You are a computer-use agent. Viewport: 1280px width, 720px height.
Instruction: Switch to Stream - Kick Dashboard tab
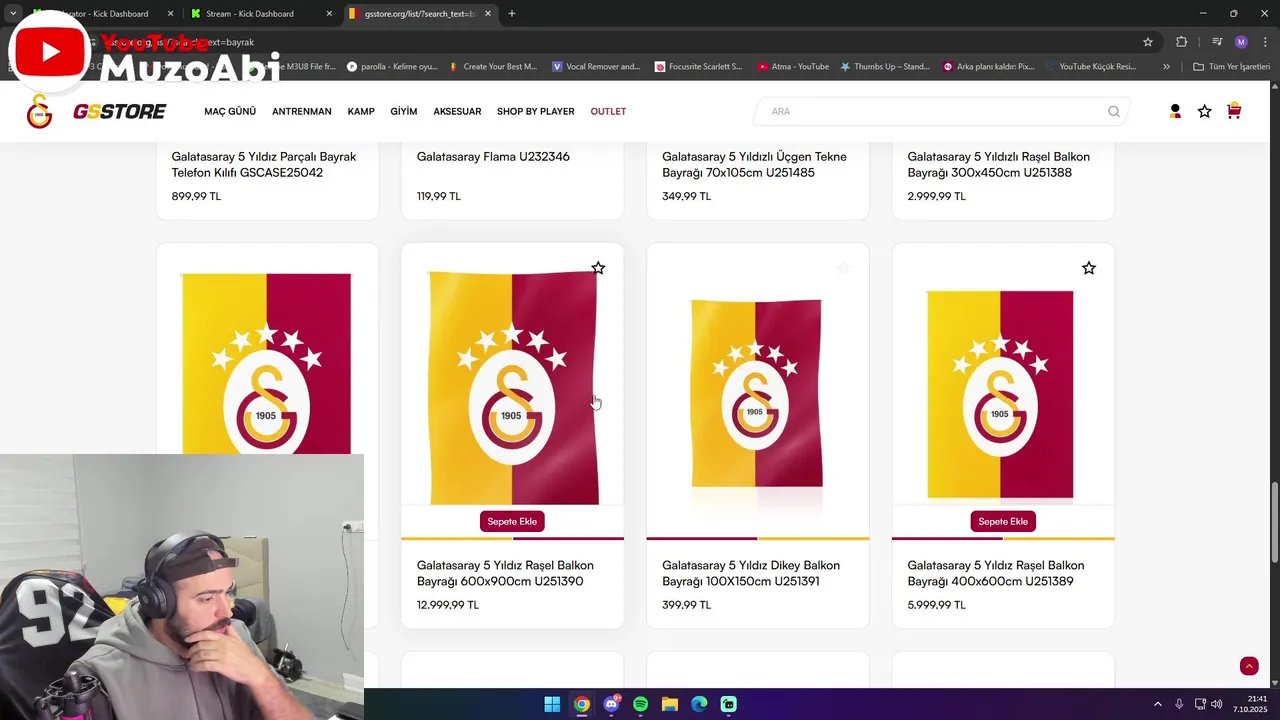tap(260, 13)
